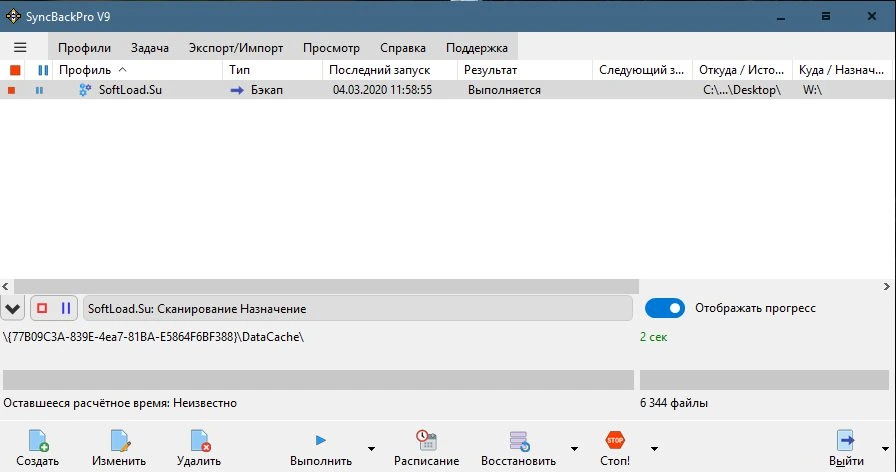Click the horizontal scrollbar thumb

click(x=326, y=286)
